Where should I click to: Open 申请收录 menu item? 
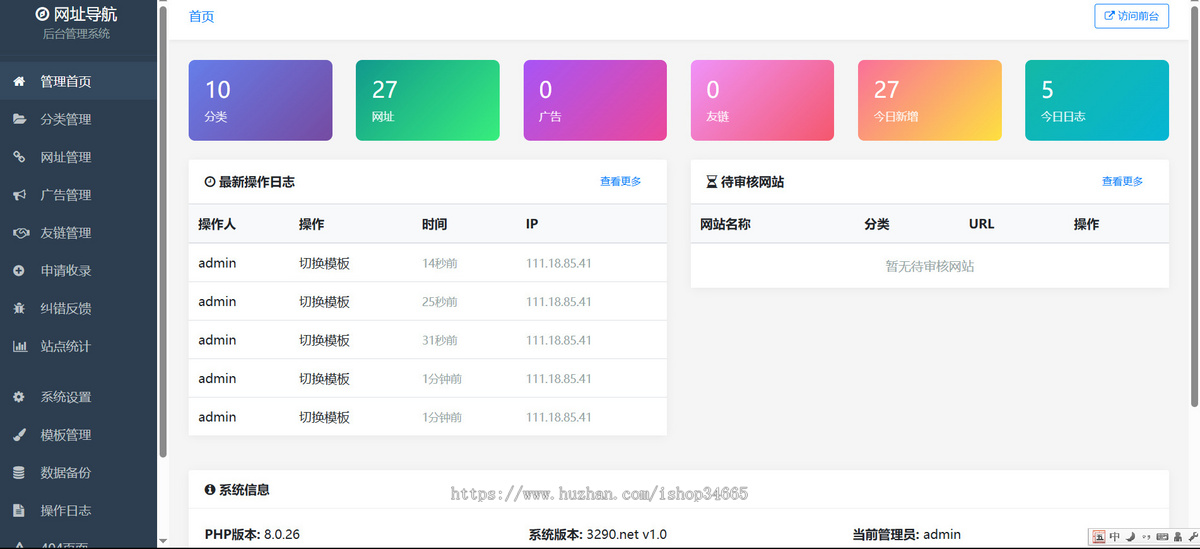pos(78,271)
